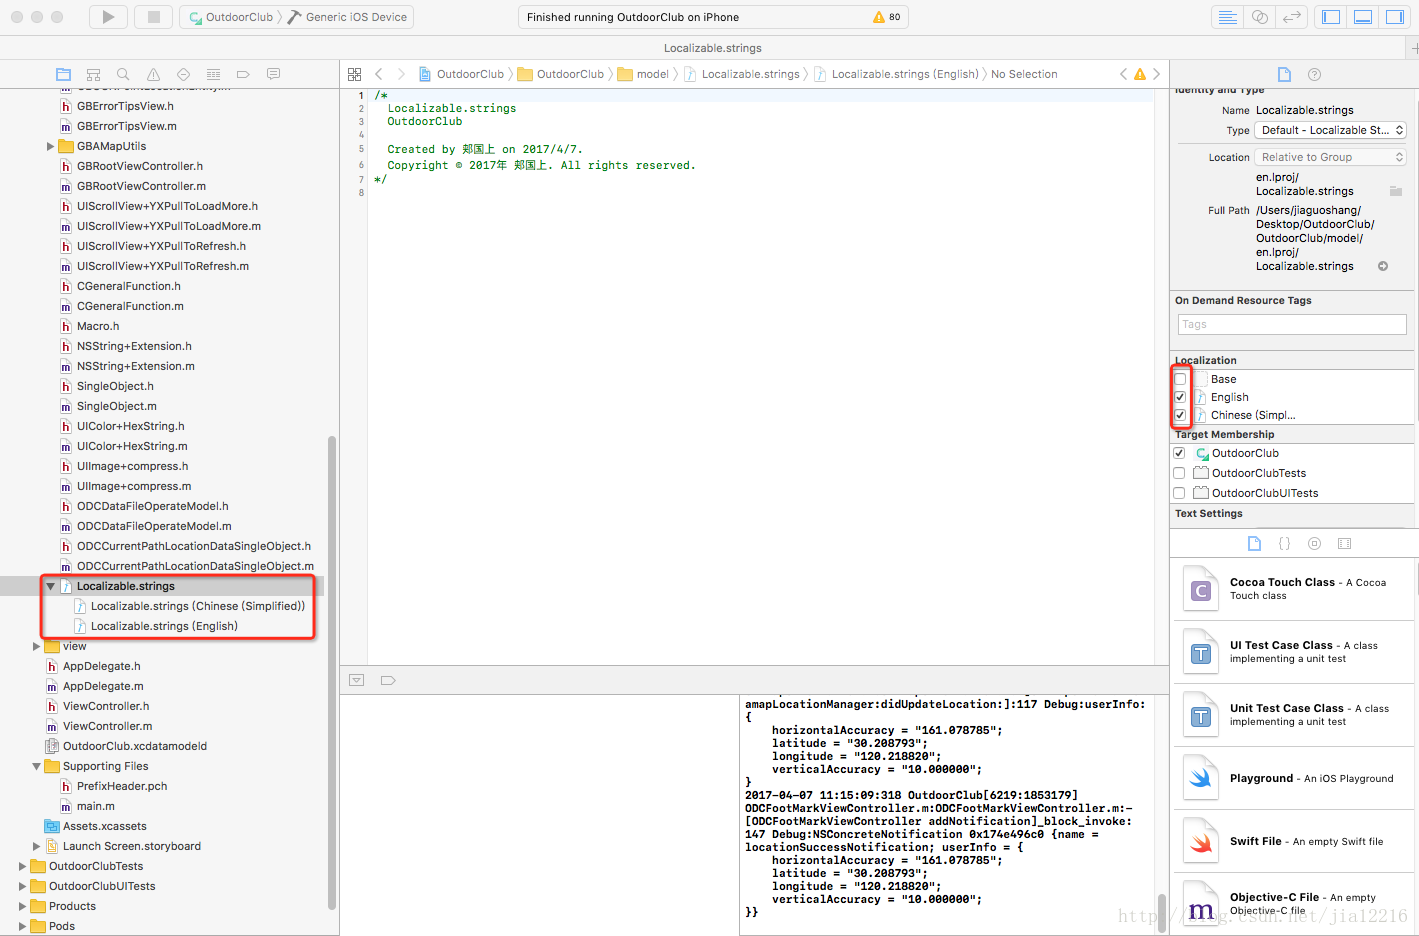Screen dimensions: 1419x936
Task: Choose the Generic iOS Device destination
Action: 347,17
